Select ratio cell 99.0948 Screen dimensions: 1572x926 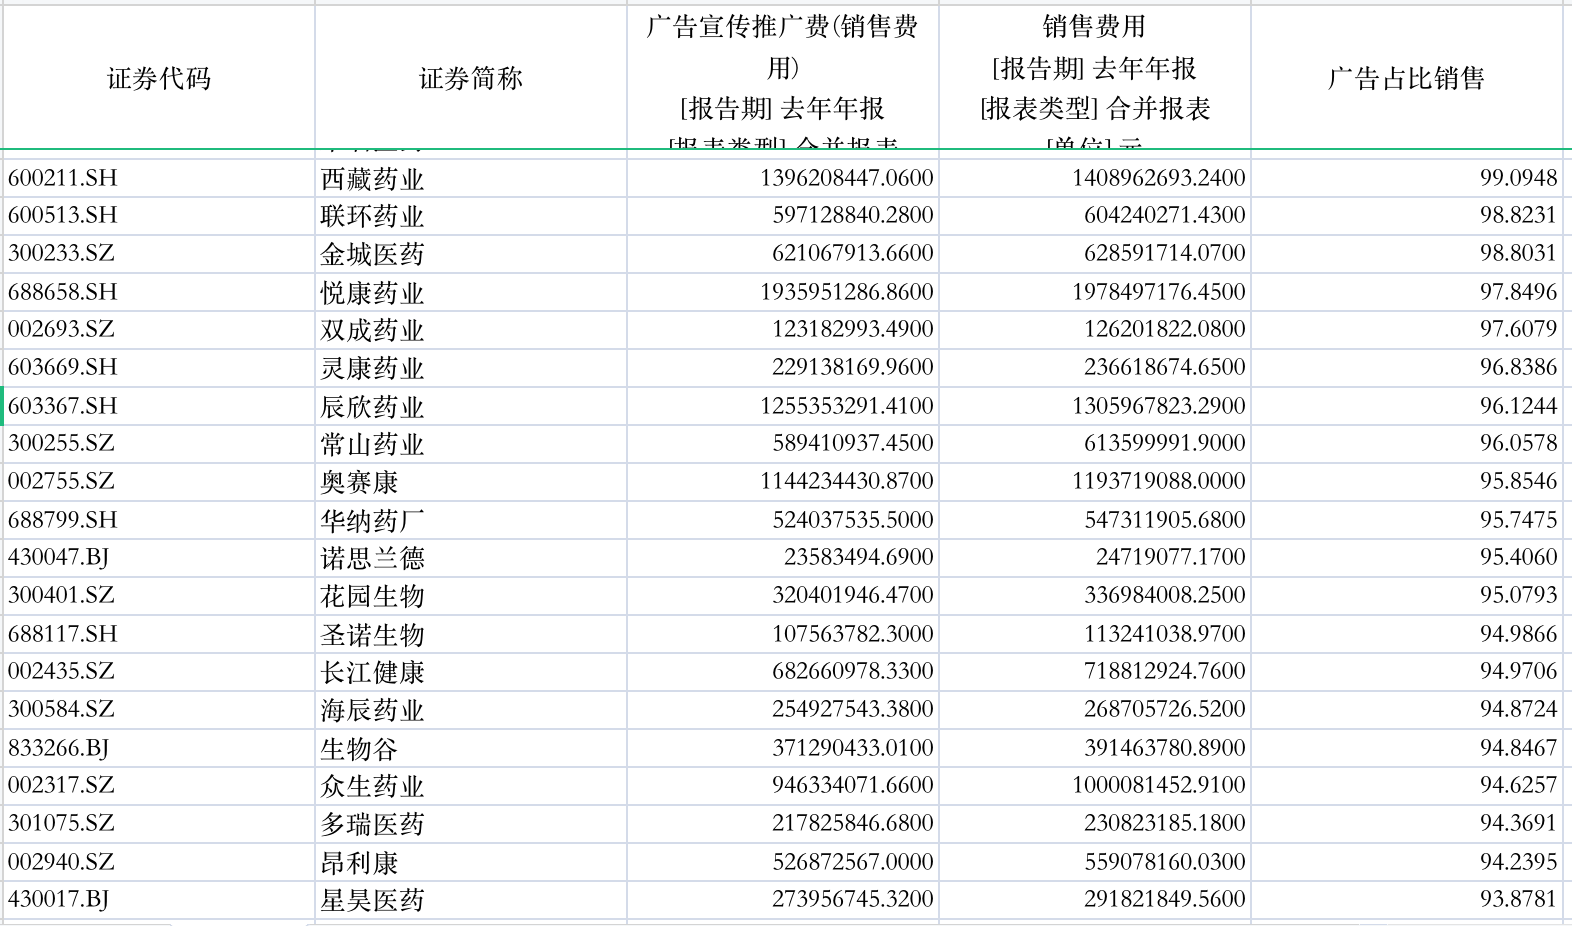click(x=1406, y=178)
